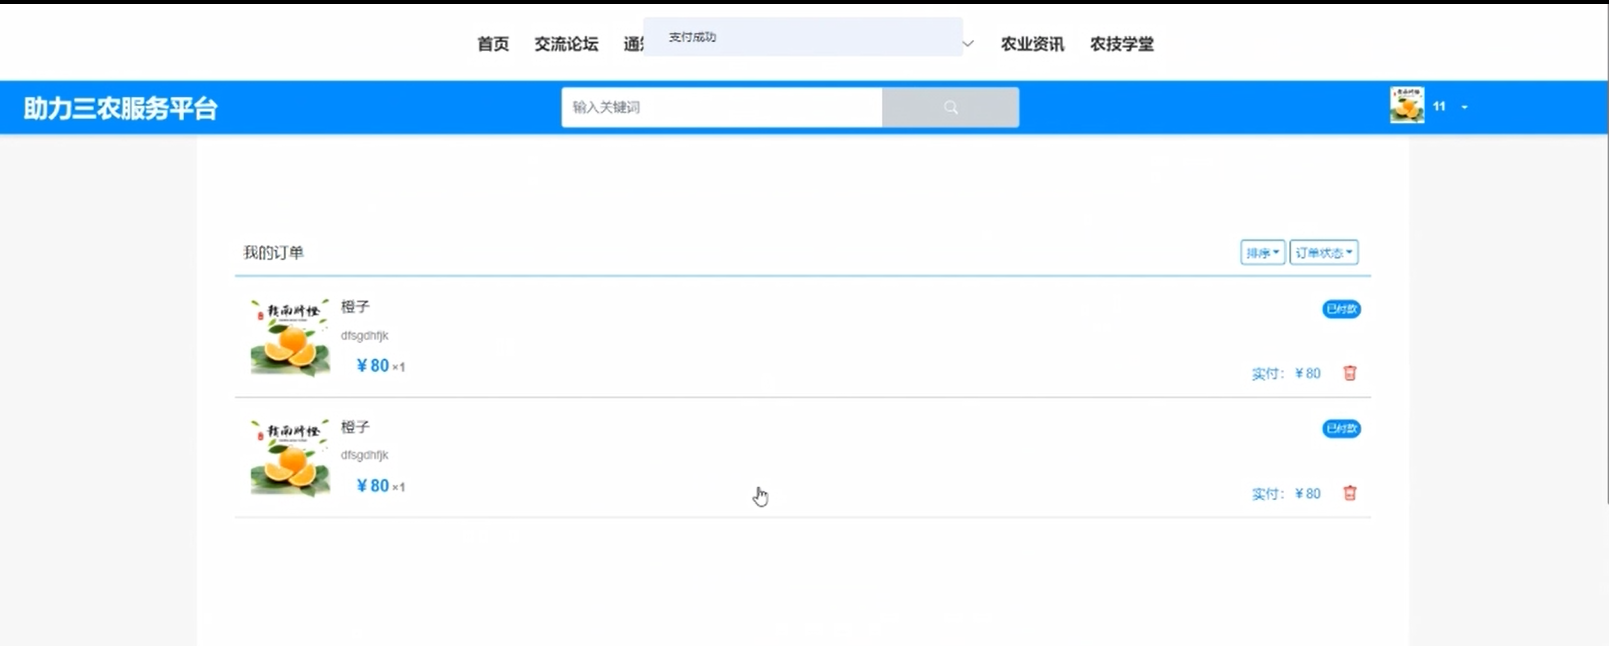Open the 交流论坛 forum menu item
1609x646 pixels.
point(566,44)
